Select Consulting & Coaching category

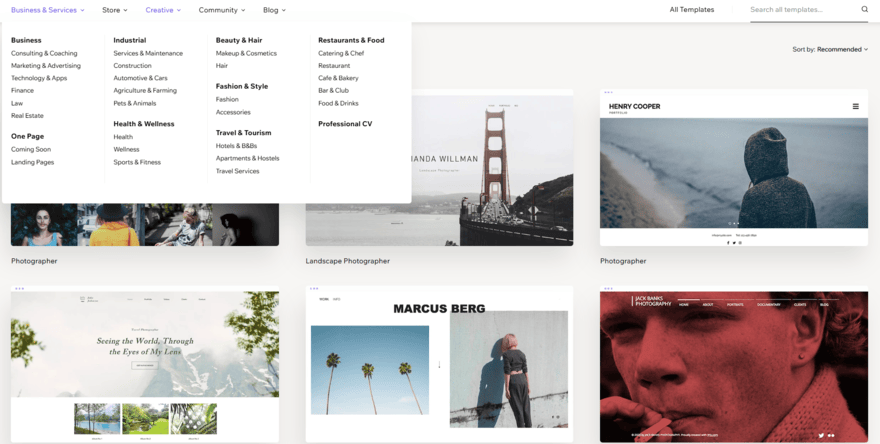coord(44,53)
